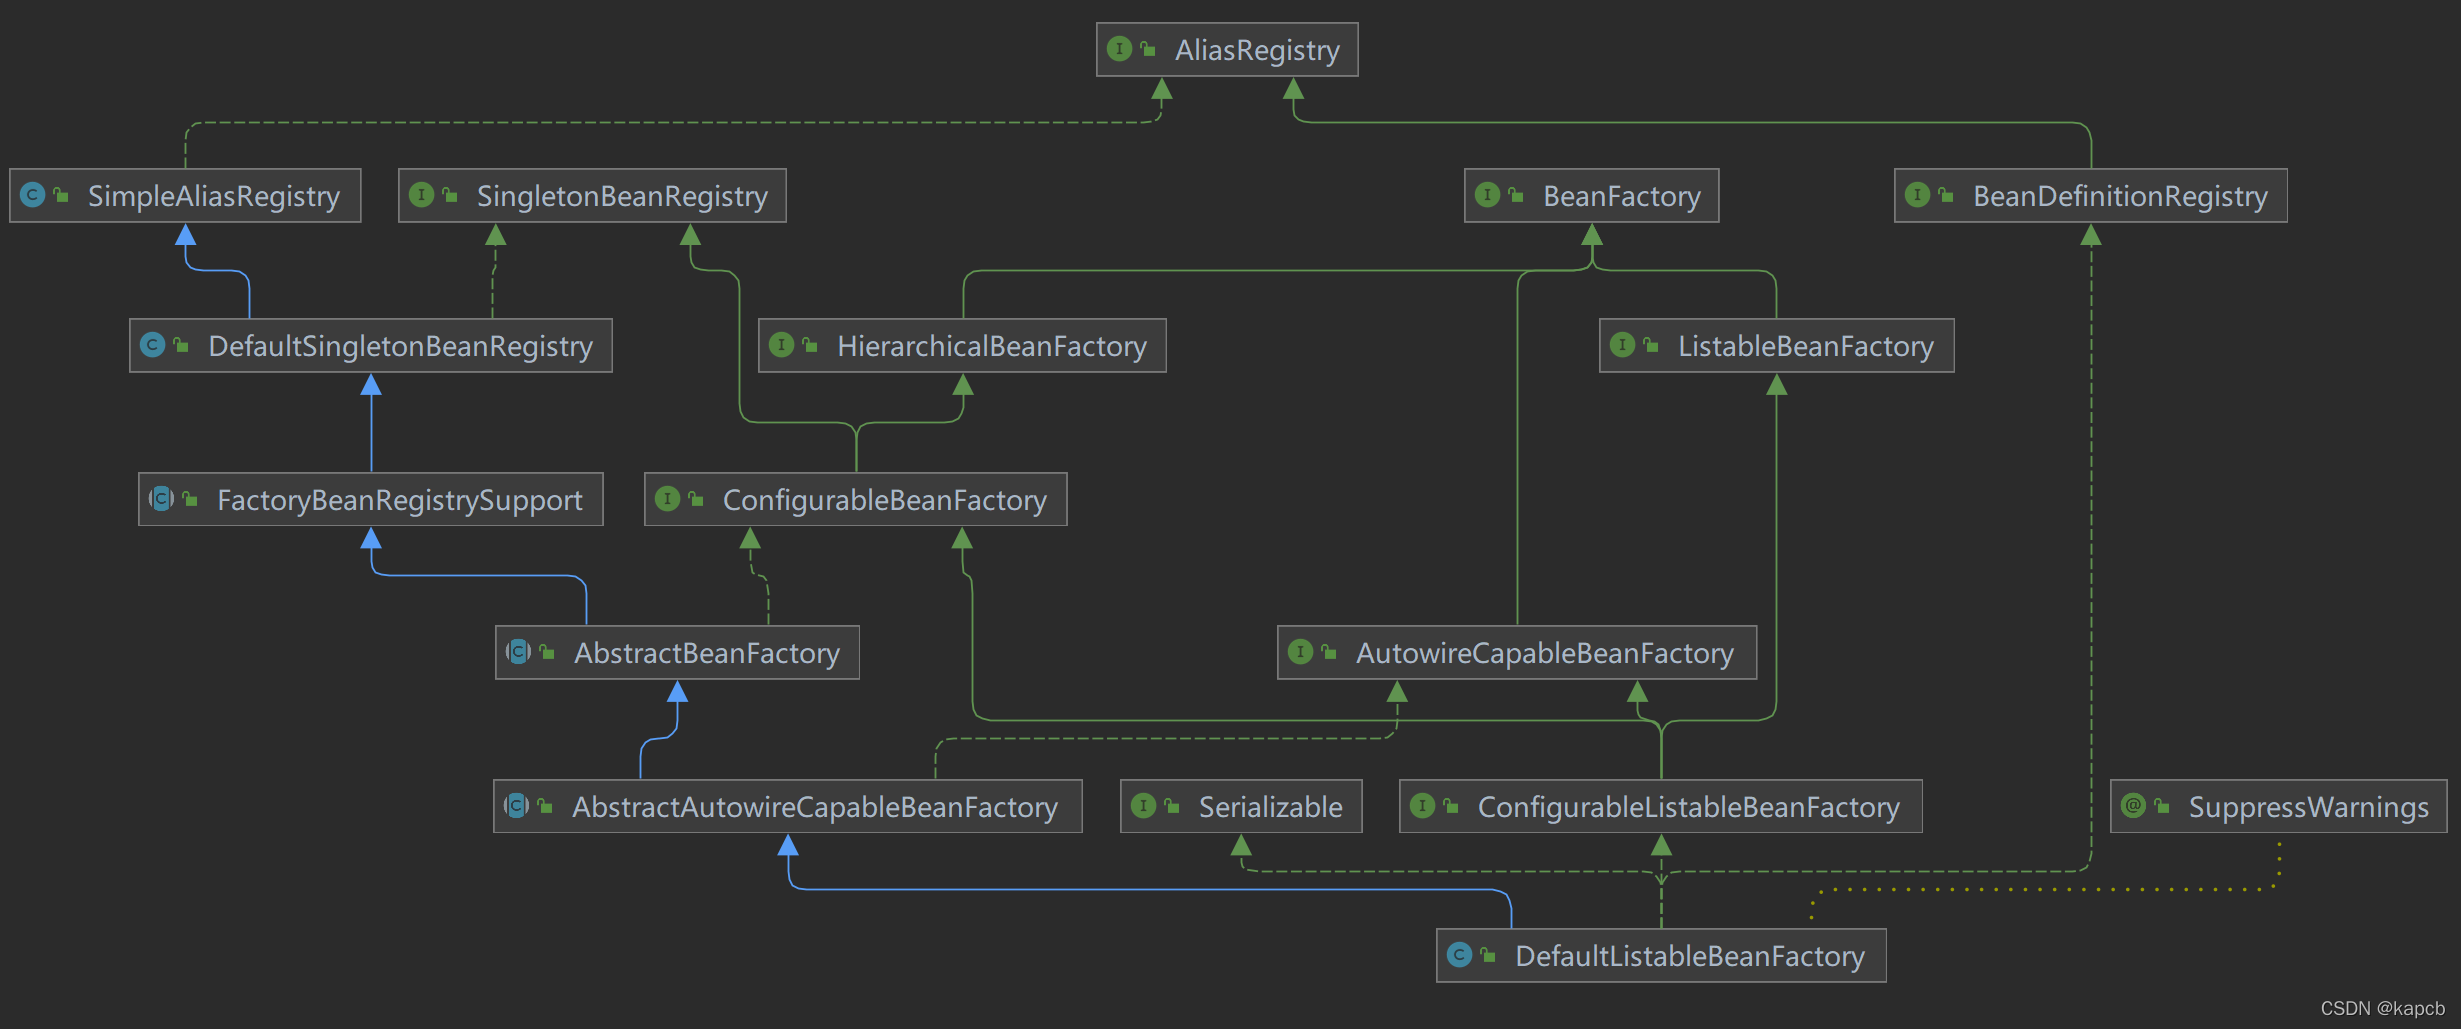Select the AliasRegistry label text

[1257, 50]
